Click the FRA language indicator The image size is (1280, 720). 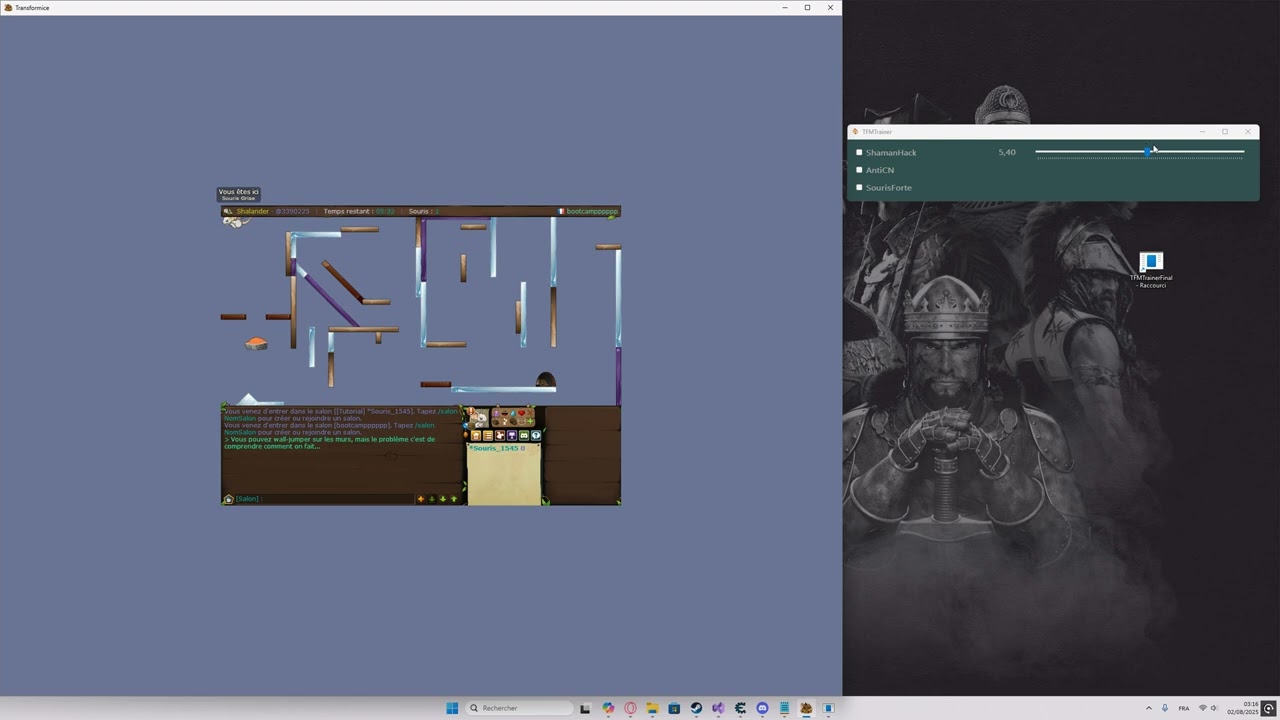[x=1184, y=708]
